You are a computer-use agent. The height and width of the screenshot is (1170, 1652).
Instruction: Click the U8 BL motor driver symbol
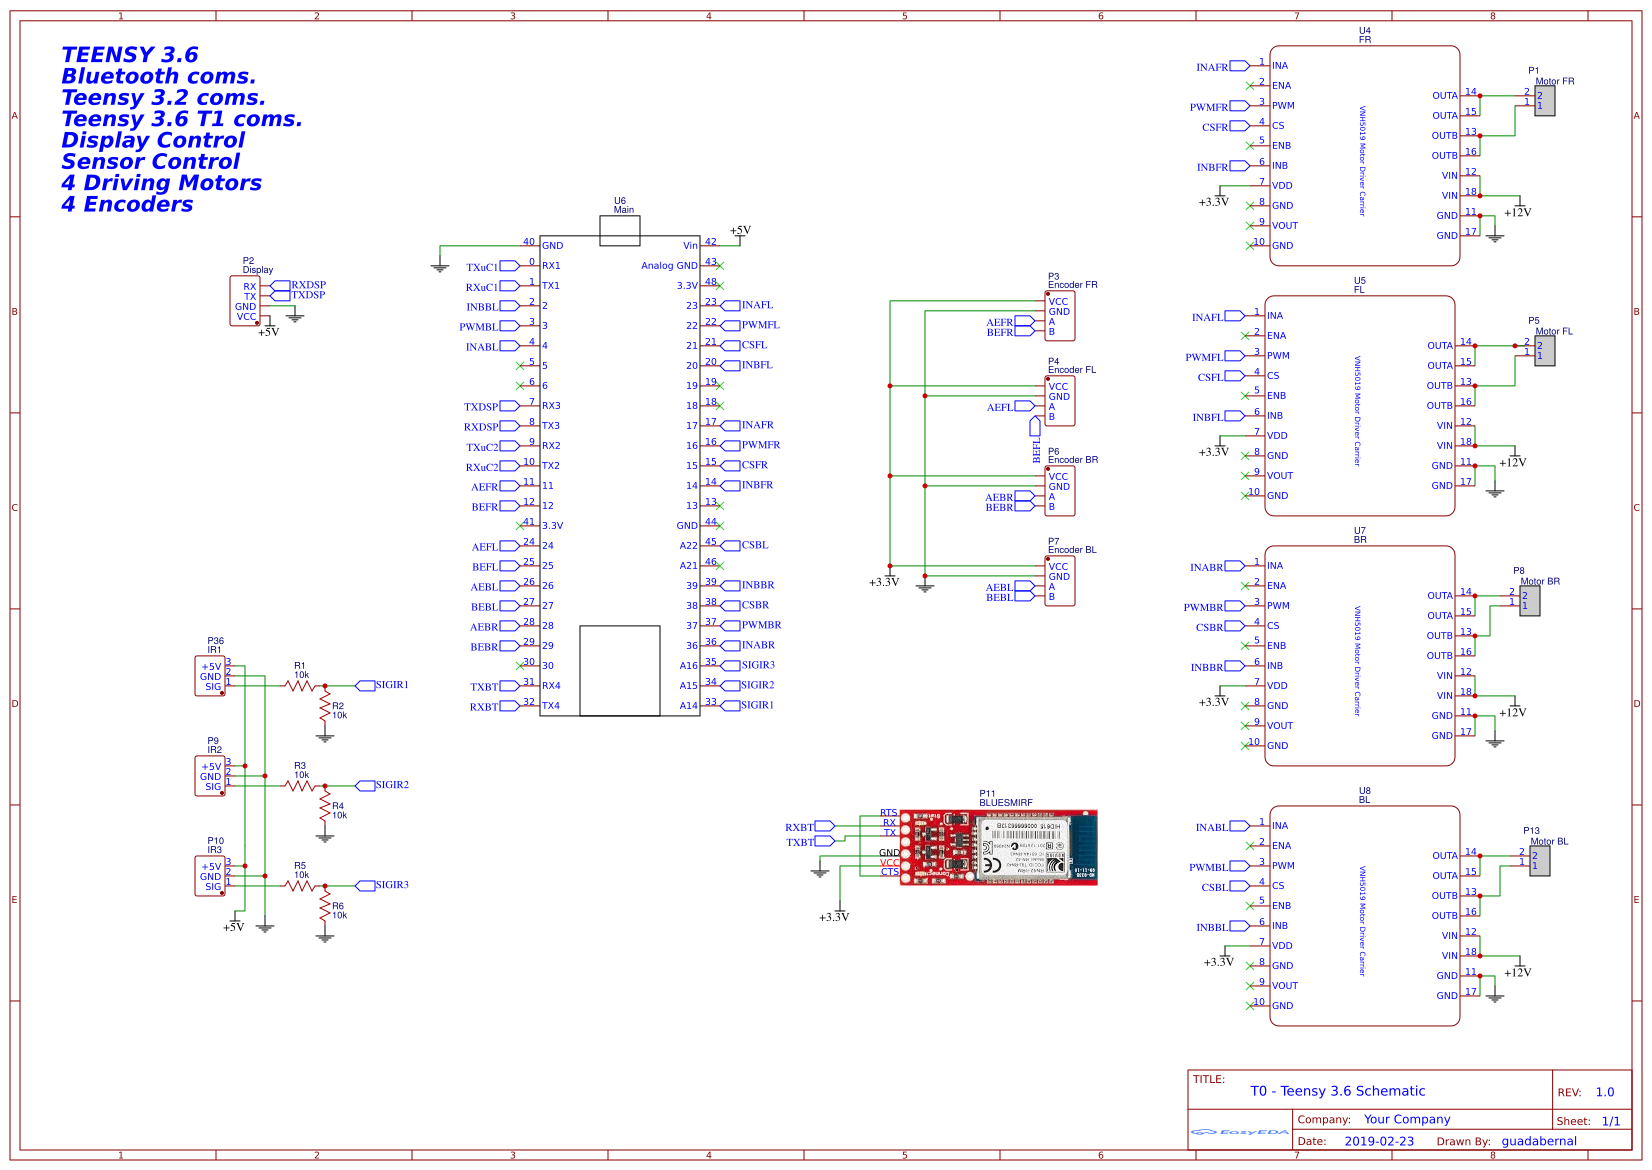click(1365, 915)
